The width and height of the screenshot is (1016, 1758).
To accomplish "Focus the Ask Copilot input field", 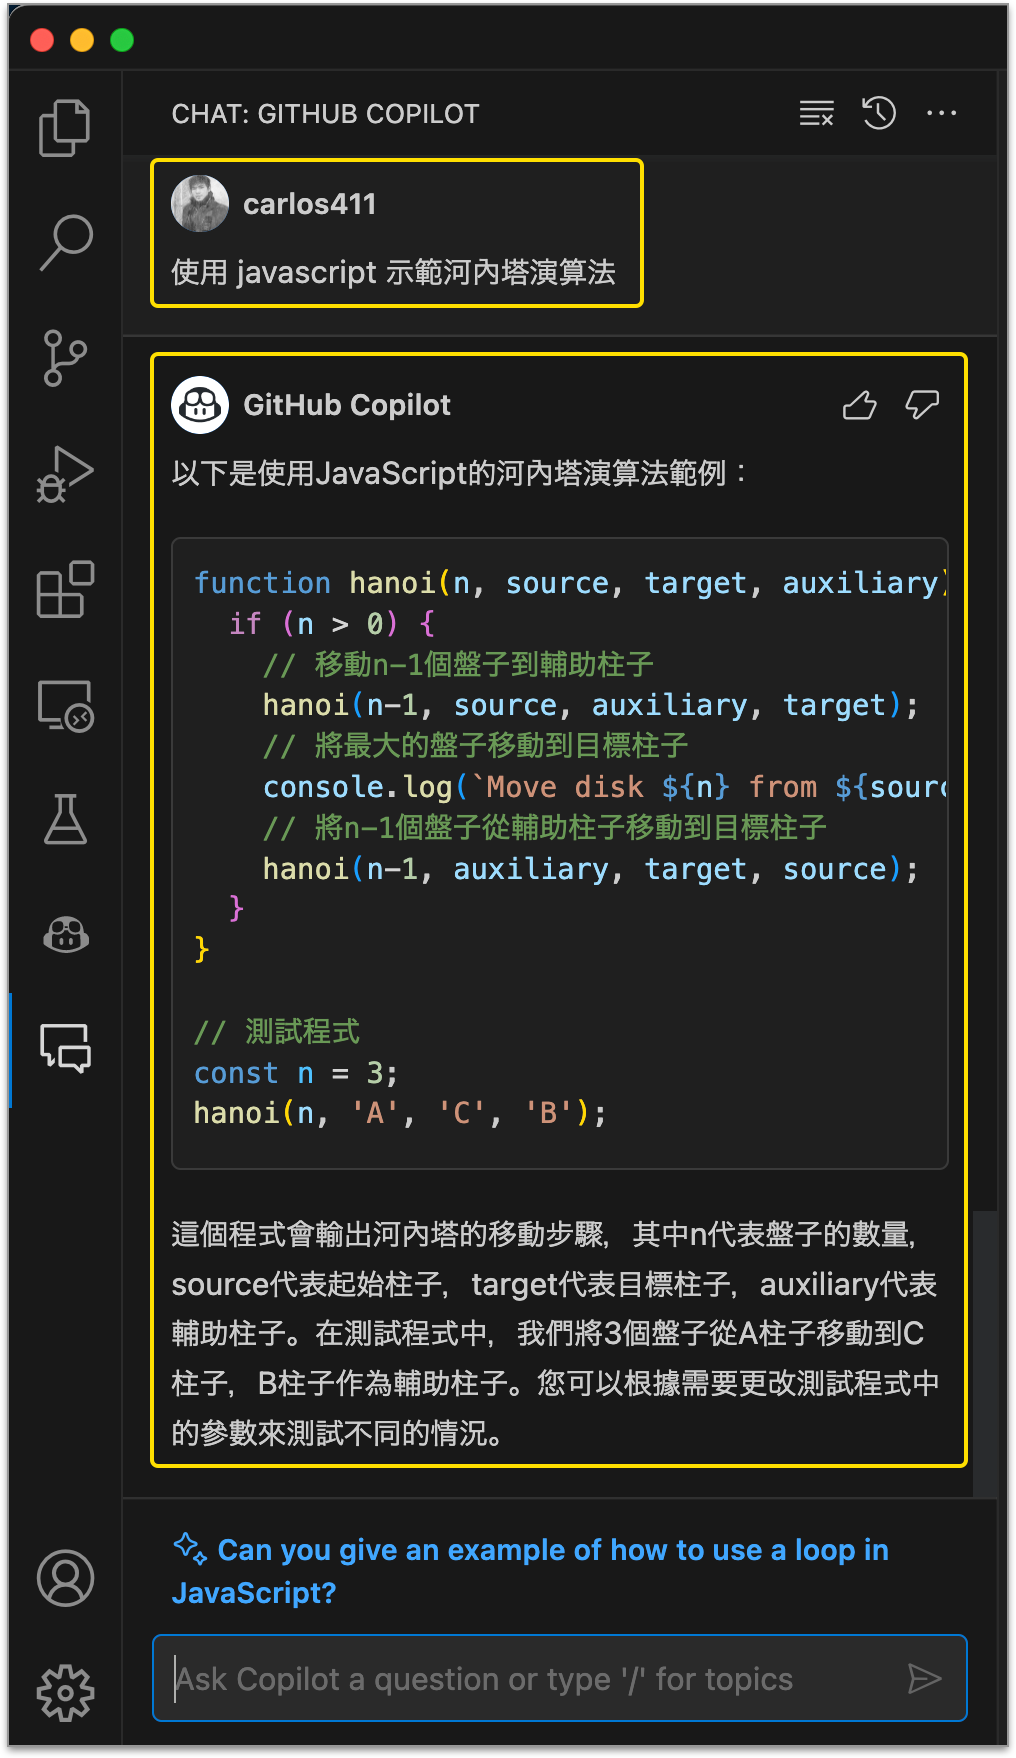I will 530,1679.
